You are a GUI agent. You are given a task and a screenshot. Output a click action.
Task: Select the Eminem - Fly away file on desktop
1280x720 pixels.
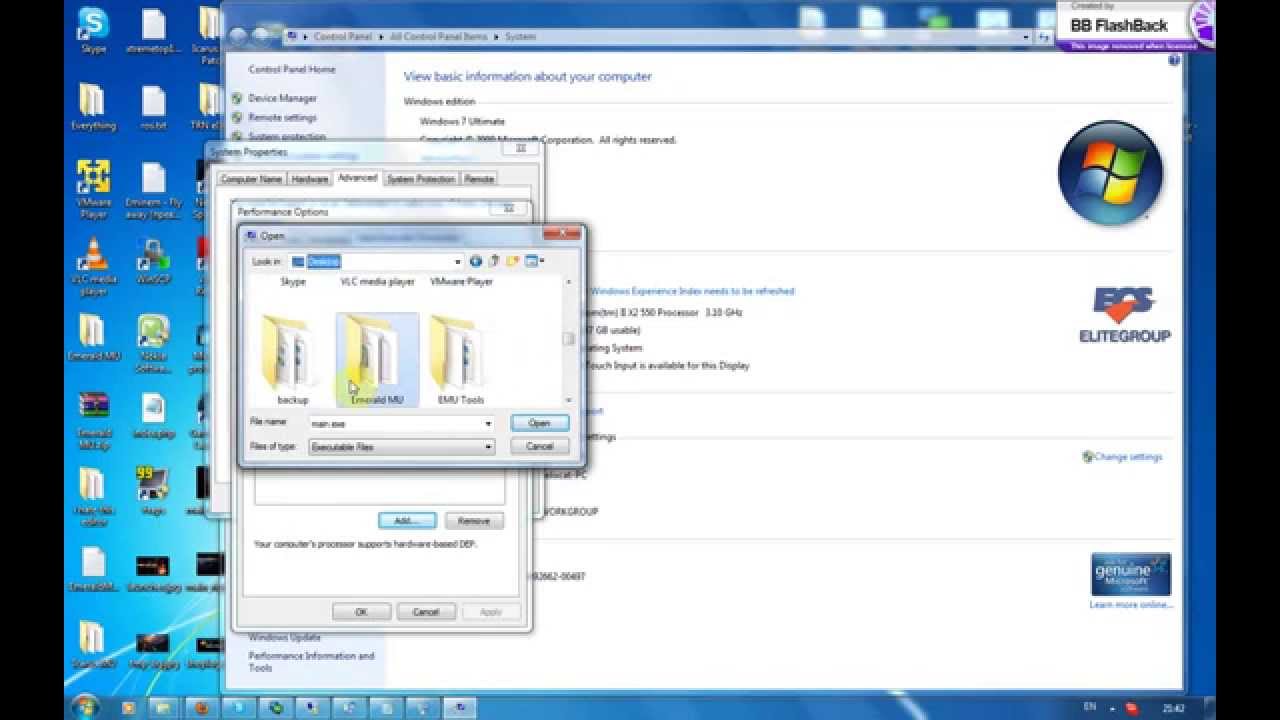tap(153, 190)
